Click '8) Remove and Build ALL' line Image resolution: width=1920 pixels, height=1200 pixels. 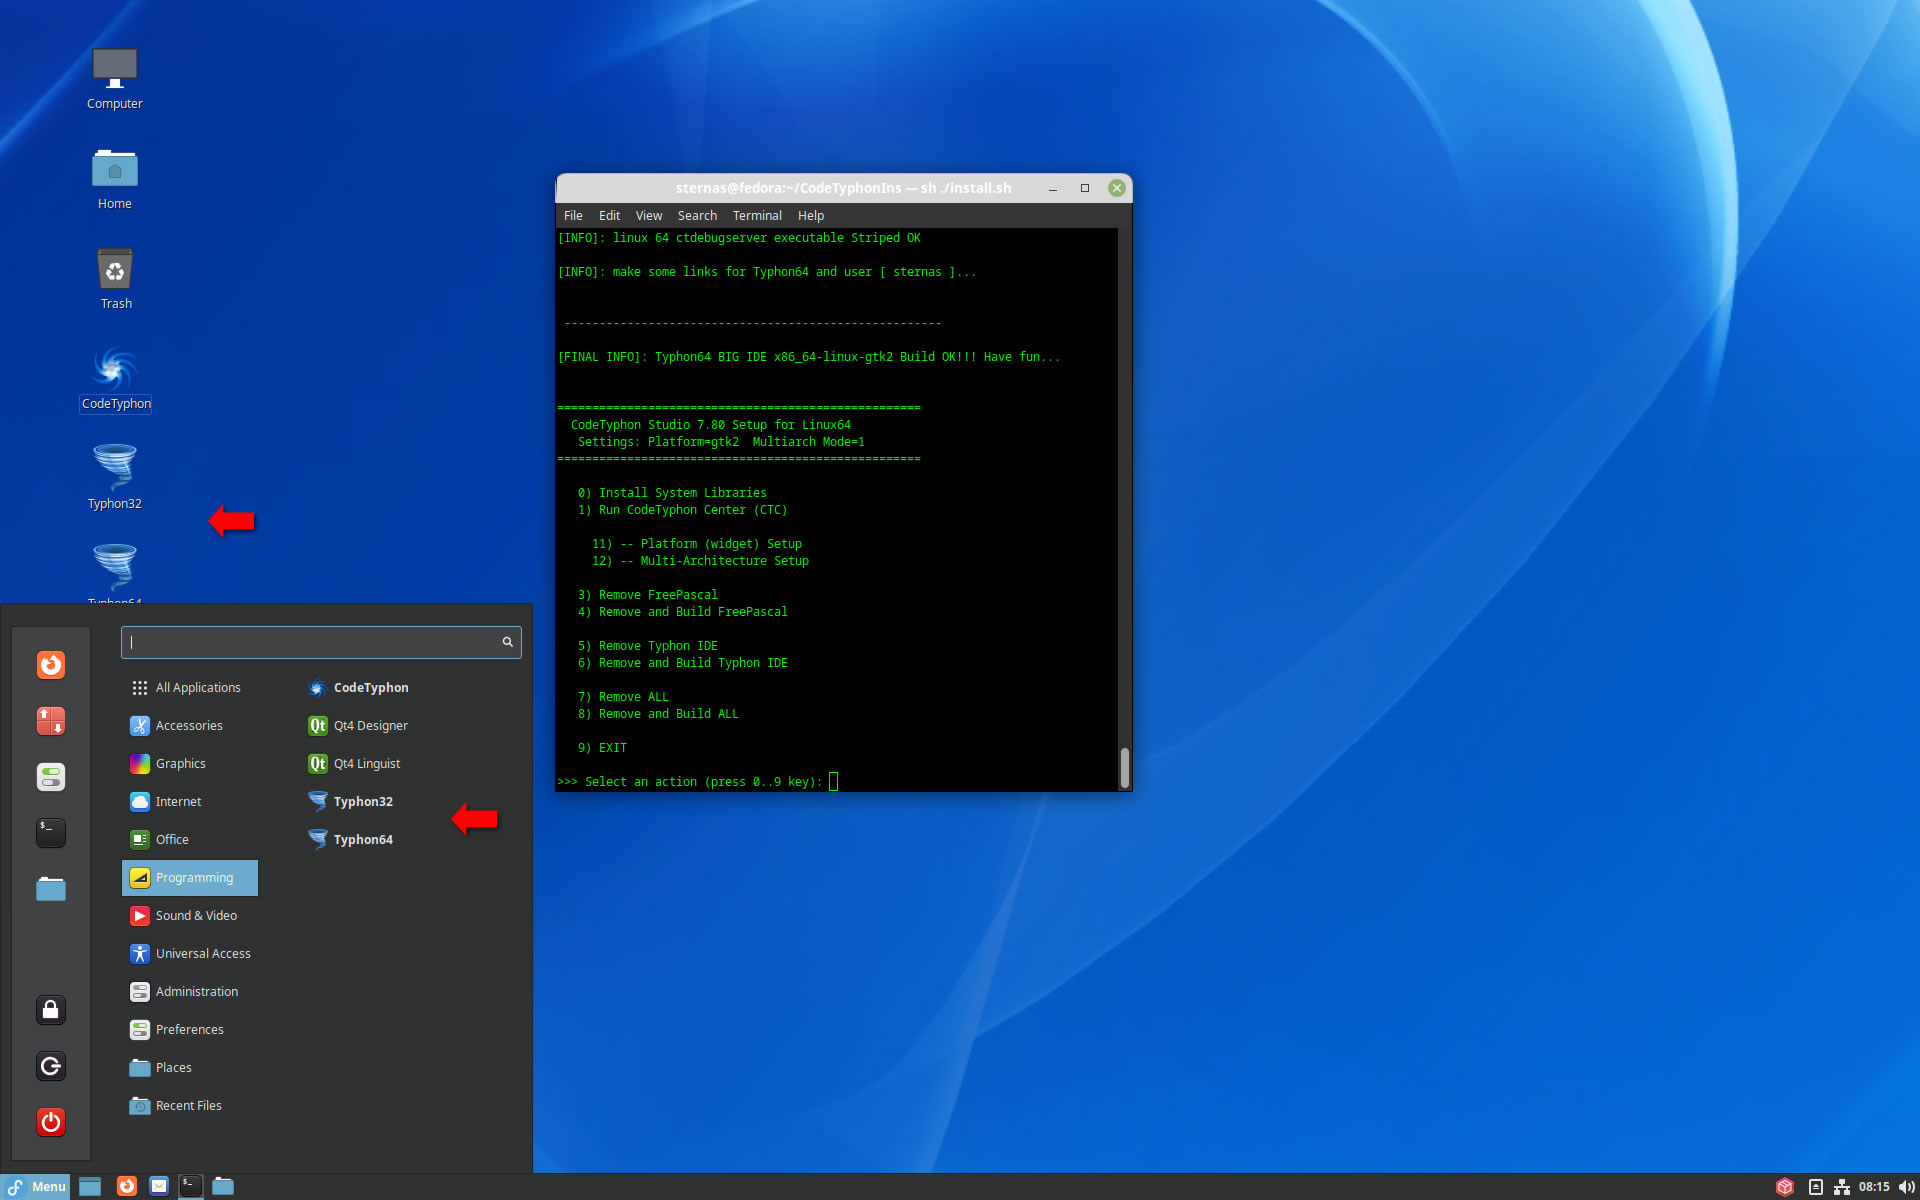tap(658, 714)
